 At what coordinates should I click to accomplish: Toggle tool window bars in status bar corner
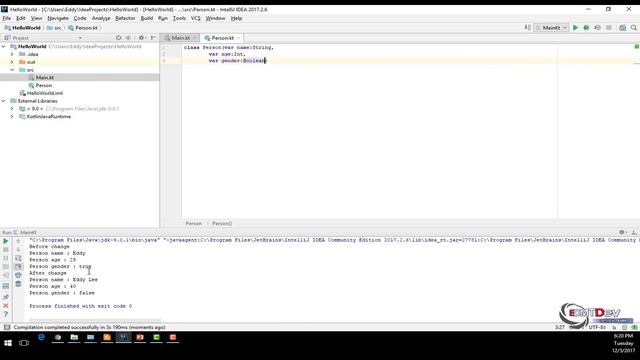click(7, 327)
